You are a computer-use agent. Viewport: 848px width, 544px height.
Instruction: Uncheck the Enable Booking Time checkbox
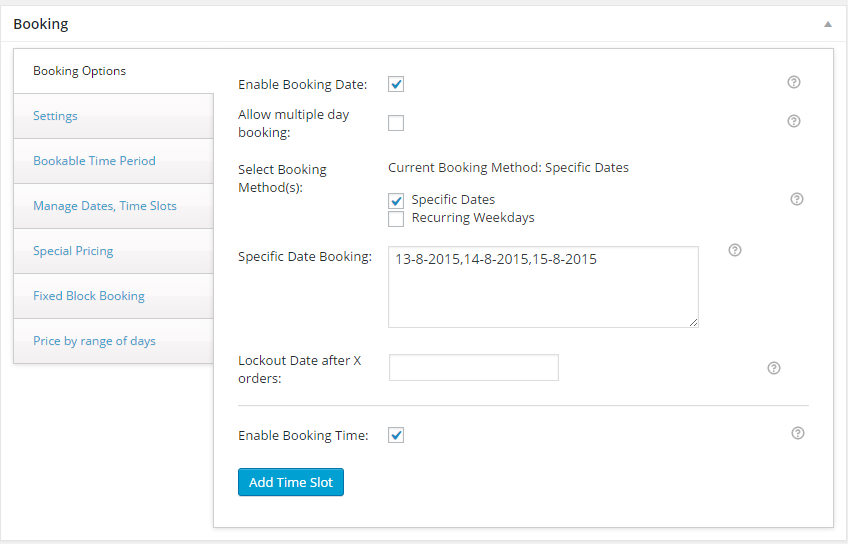pos(396,435)
